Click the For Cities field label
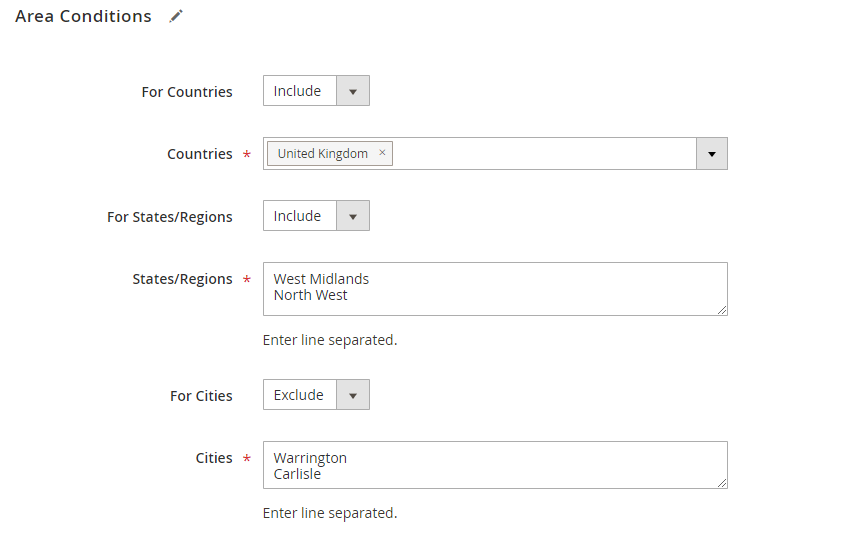 pyautogui.click(x=201, y=396)
